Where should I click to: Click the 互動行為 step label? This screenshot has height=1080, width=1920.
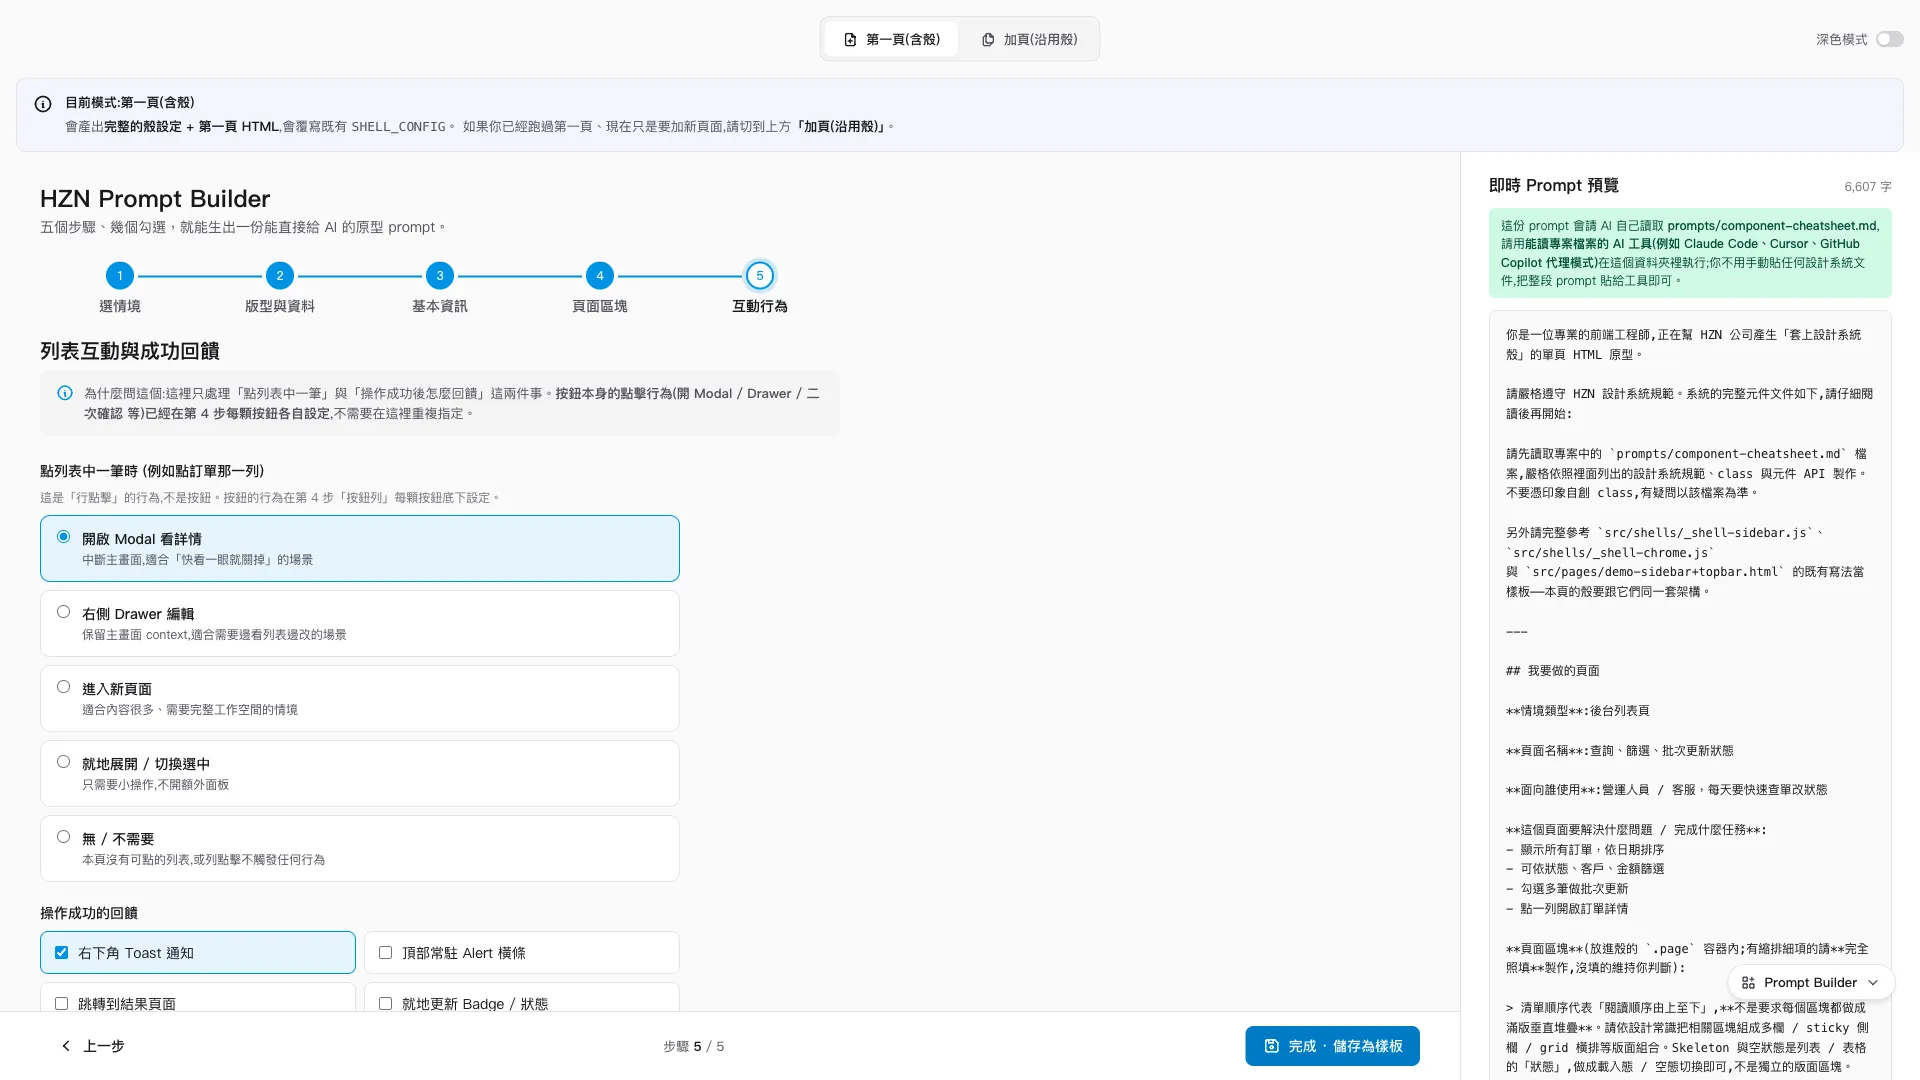click(x=759, y=306)
